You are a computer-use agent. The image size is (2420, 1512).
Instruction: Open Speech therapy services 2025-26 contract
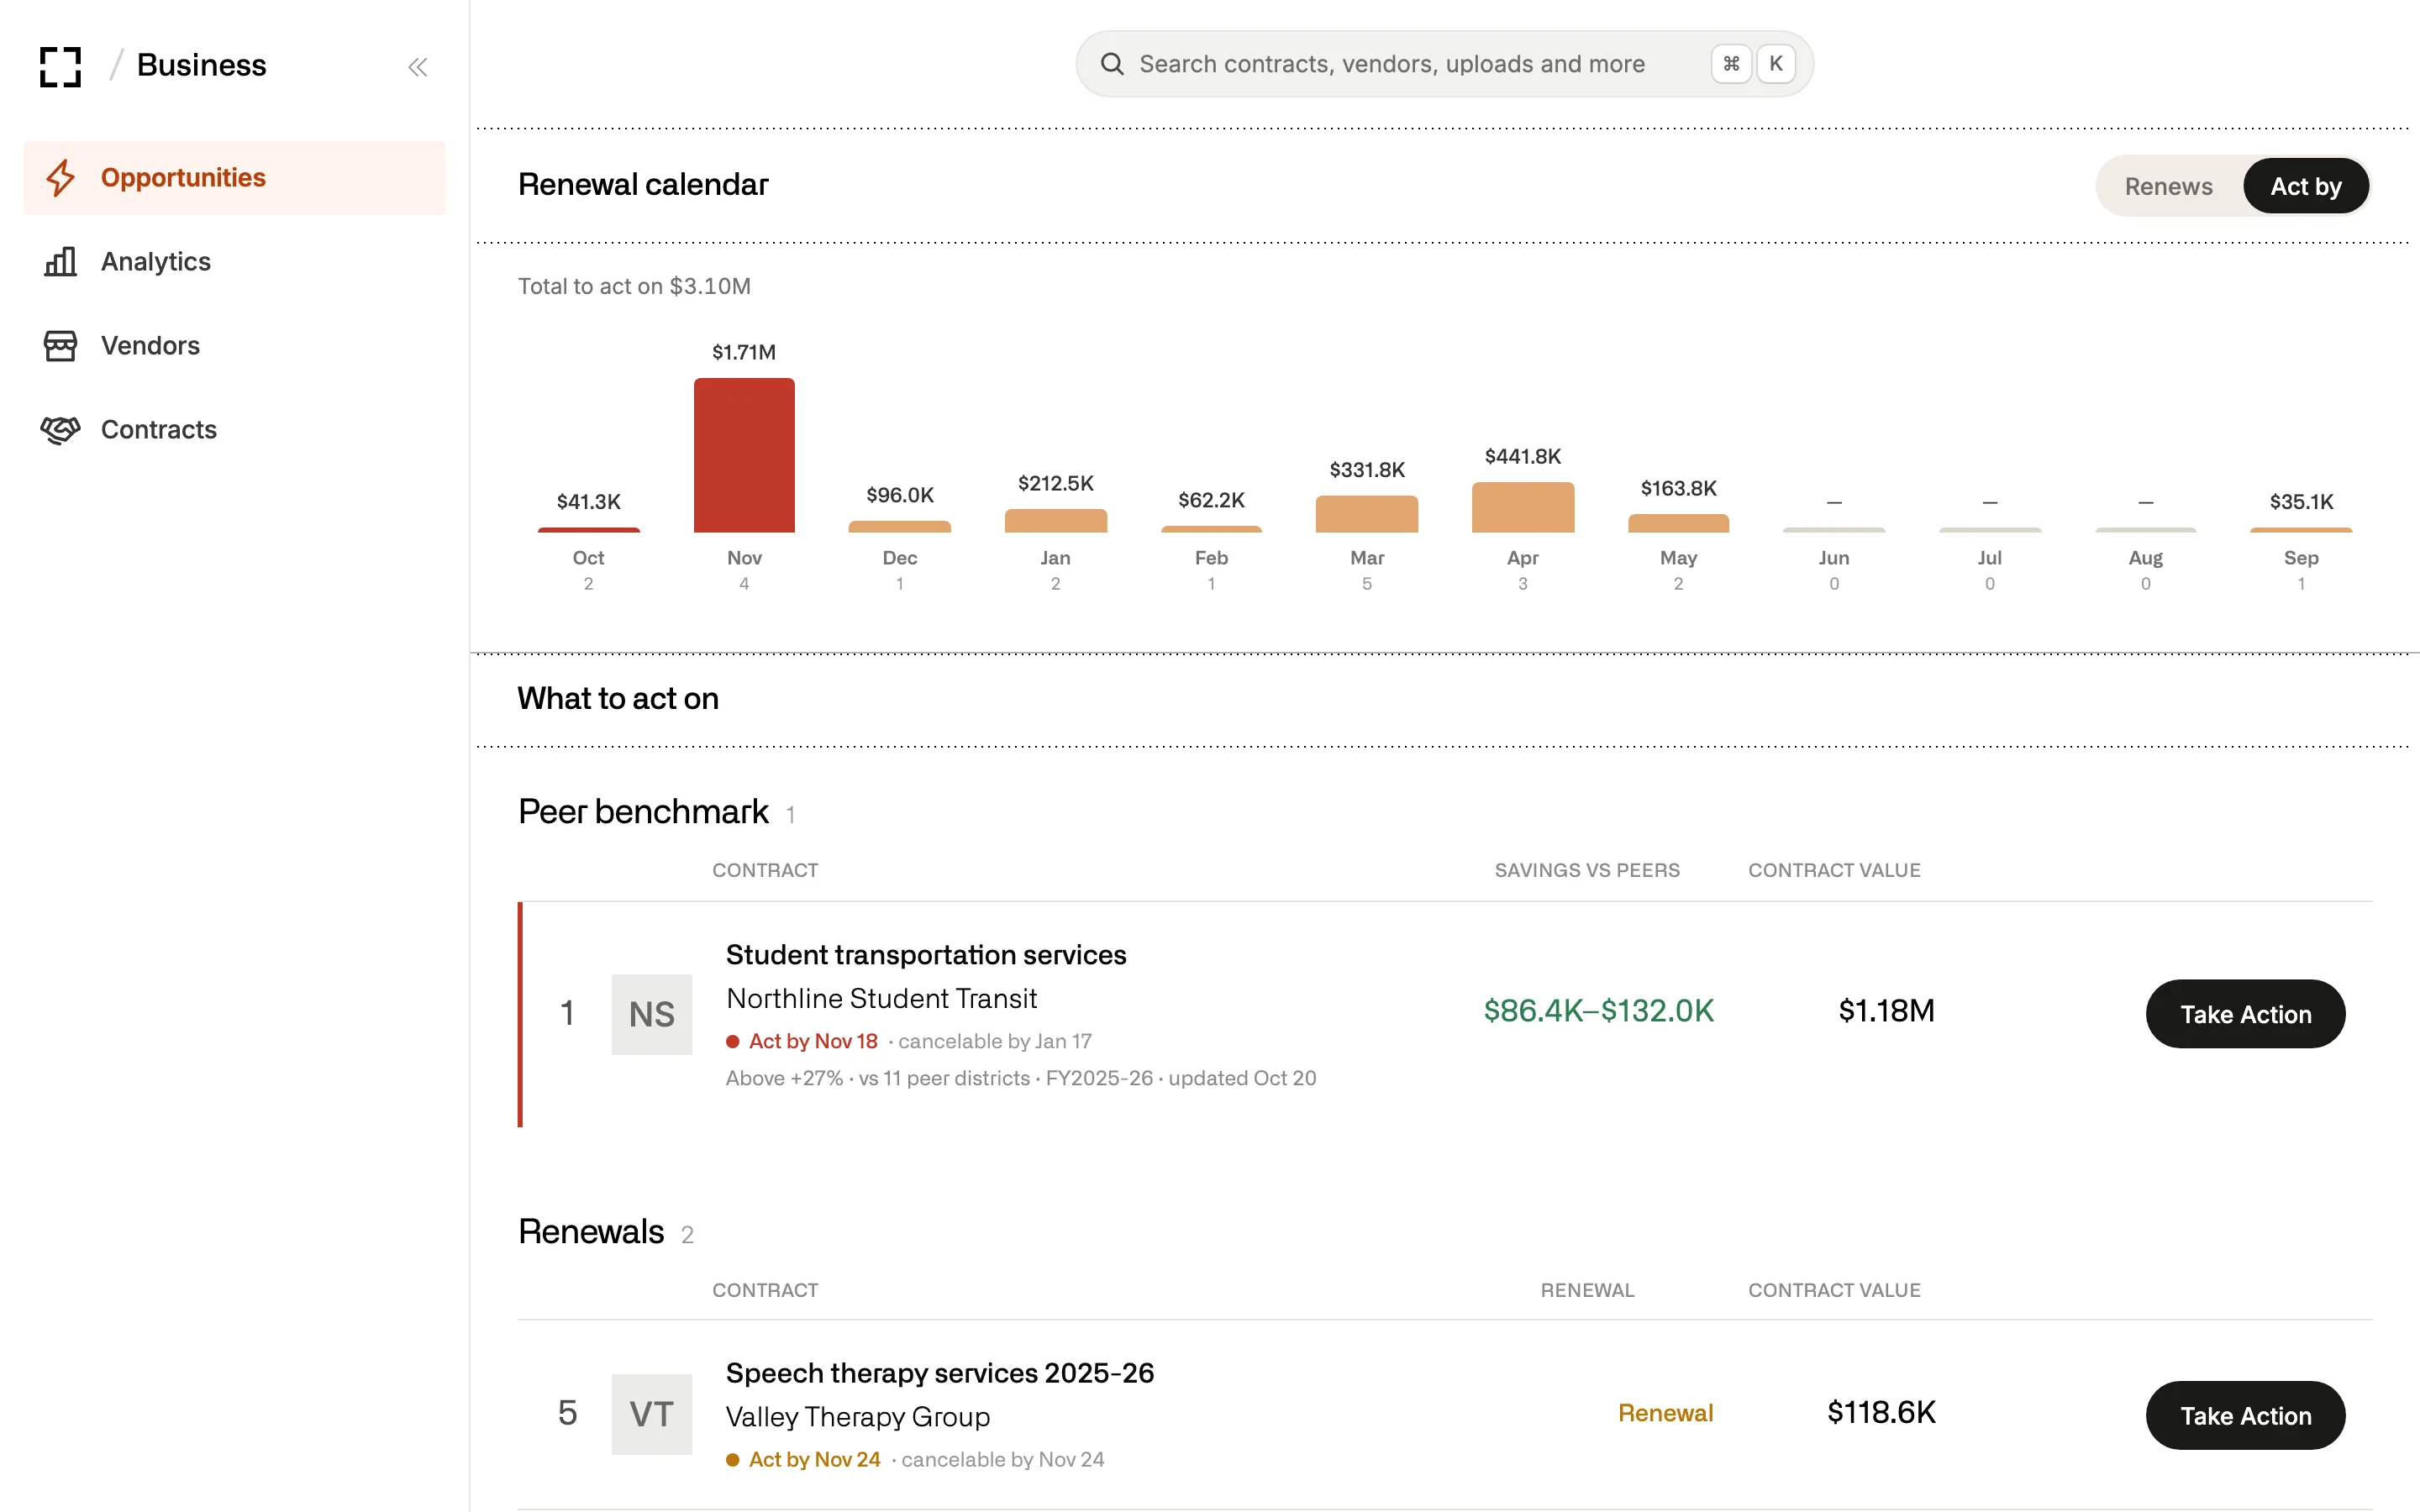pos(940,1373)
